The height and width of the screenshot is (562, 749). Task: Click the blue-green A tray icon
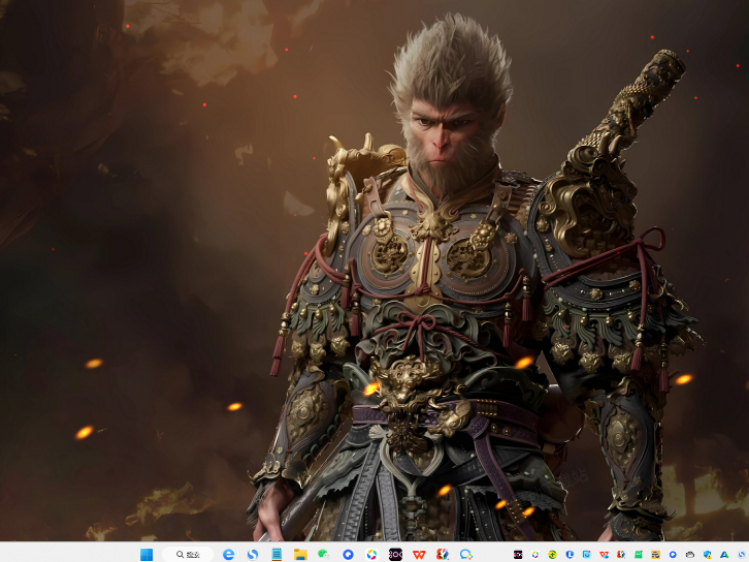pos(725,554)
